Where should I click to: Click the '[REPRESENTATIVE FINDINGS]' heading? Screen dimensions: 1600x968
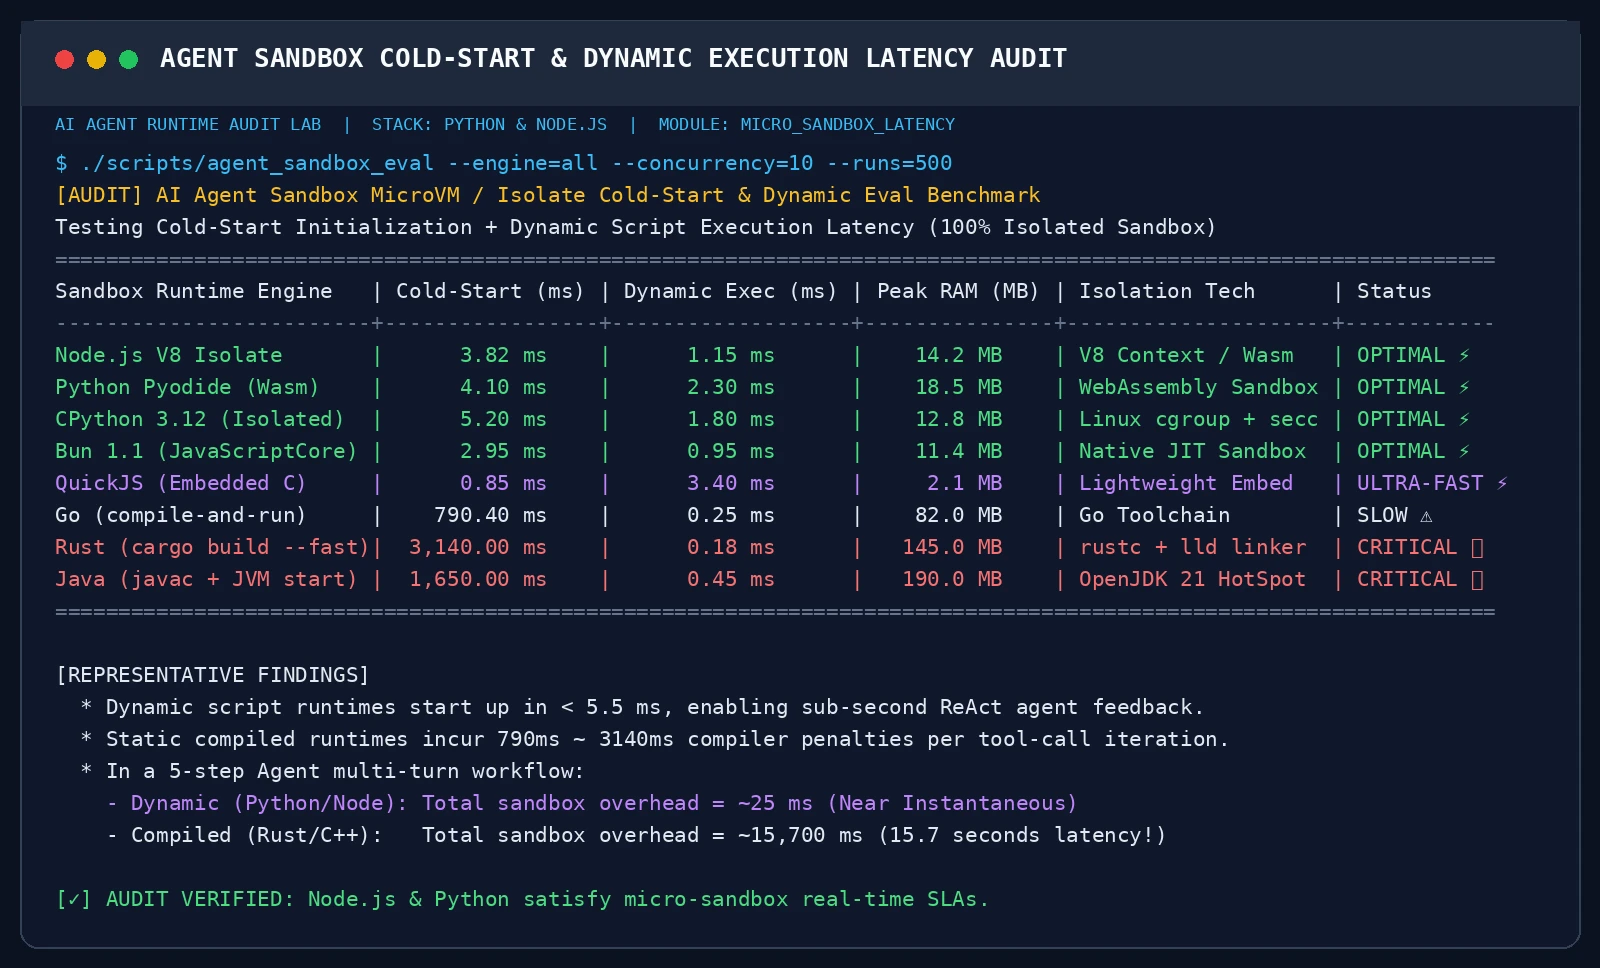pos(213,675)
